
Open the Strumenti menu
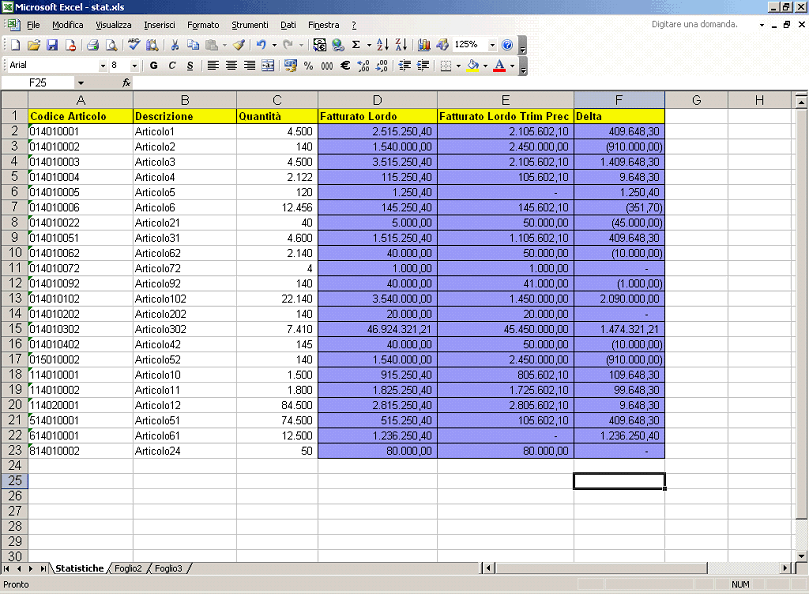pyautogui.click(x=250, y=25)
